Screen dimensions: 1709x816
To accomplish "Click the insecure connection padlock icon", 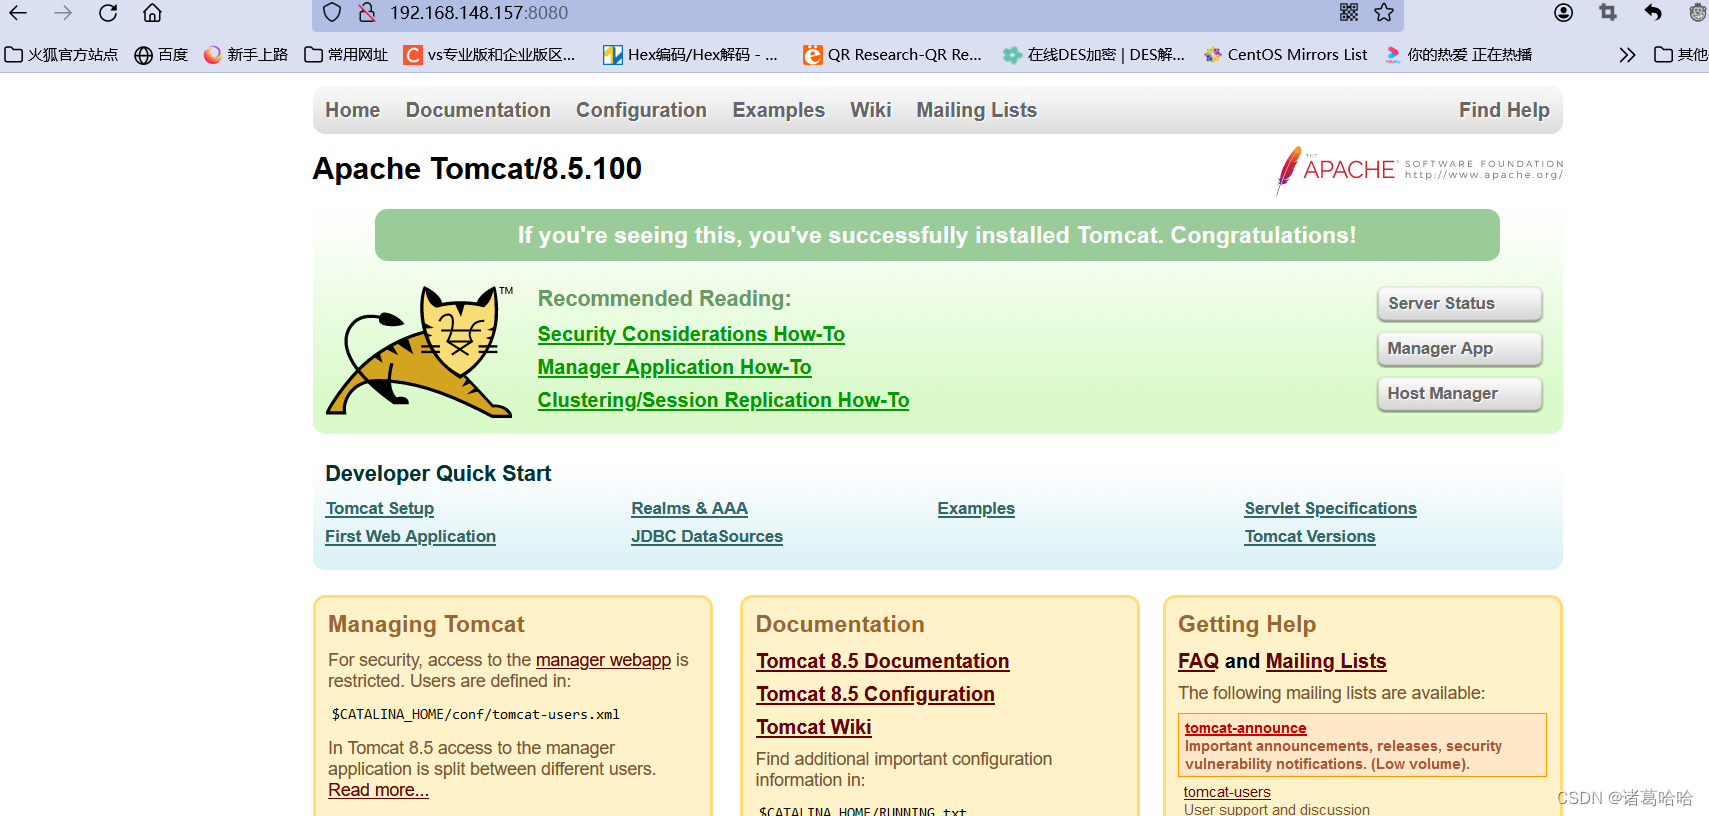I will pyautogui.click(x=367, y=13).
